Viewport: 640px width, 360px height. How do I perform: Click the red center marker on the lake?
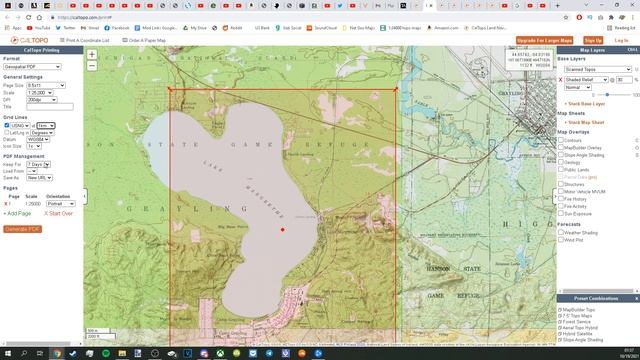(282, 230)
